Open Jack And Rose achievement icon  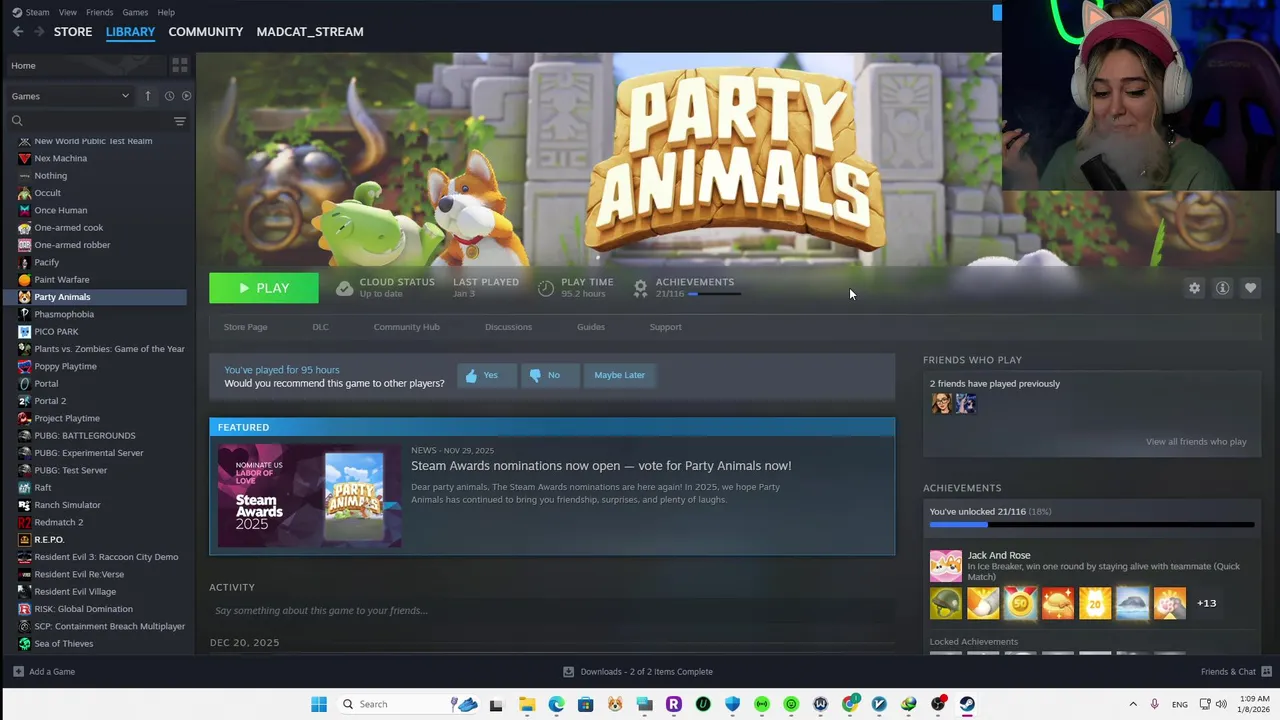[945, 566]
